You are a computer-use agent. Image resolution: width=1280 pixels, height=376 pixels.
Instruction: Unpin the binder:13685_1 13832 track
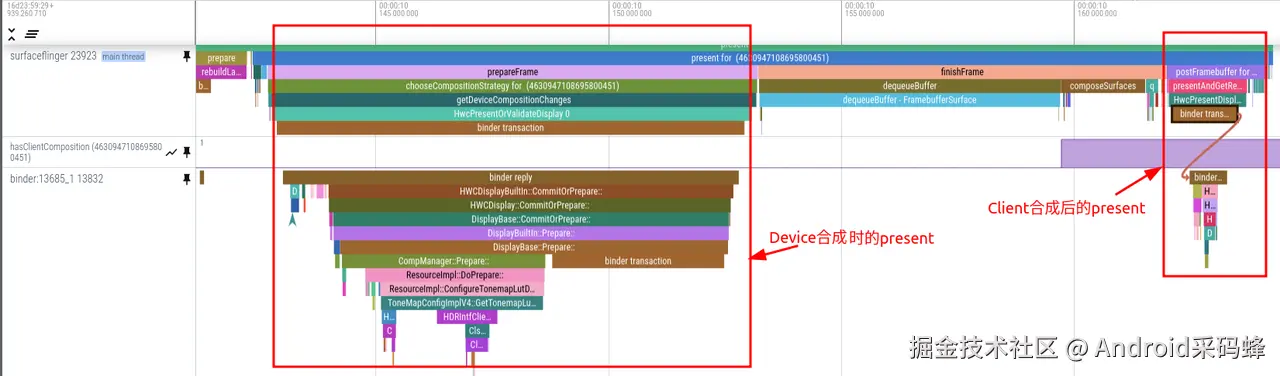point(186,179)
